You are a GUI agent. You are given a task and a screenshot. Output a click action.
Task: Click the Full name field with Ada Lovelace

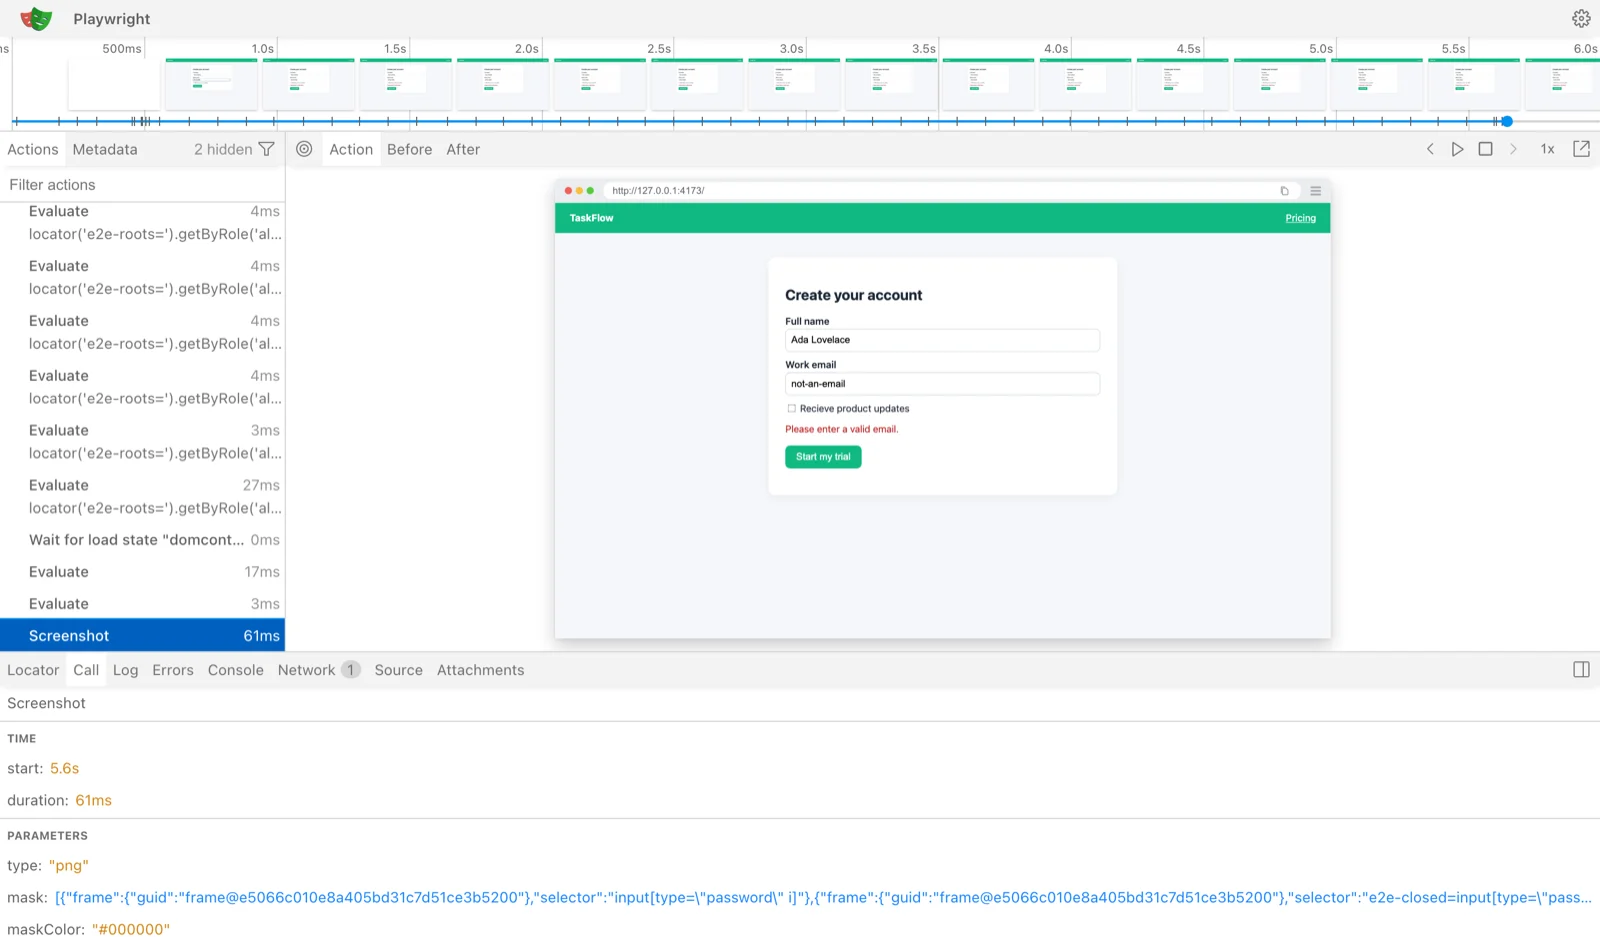pos(942,340)
